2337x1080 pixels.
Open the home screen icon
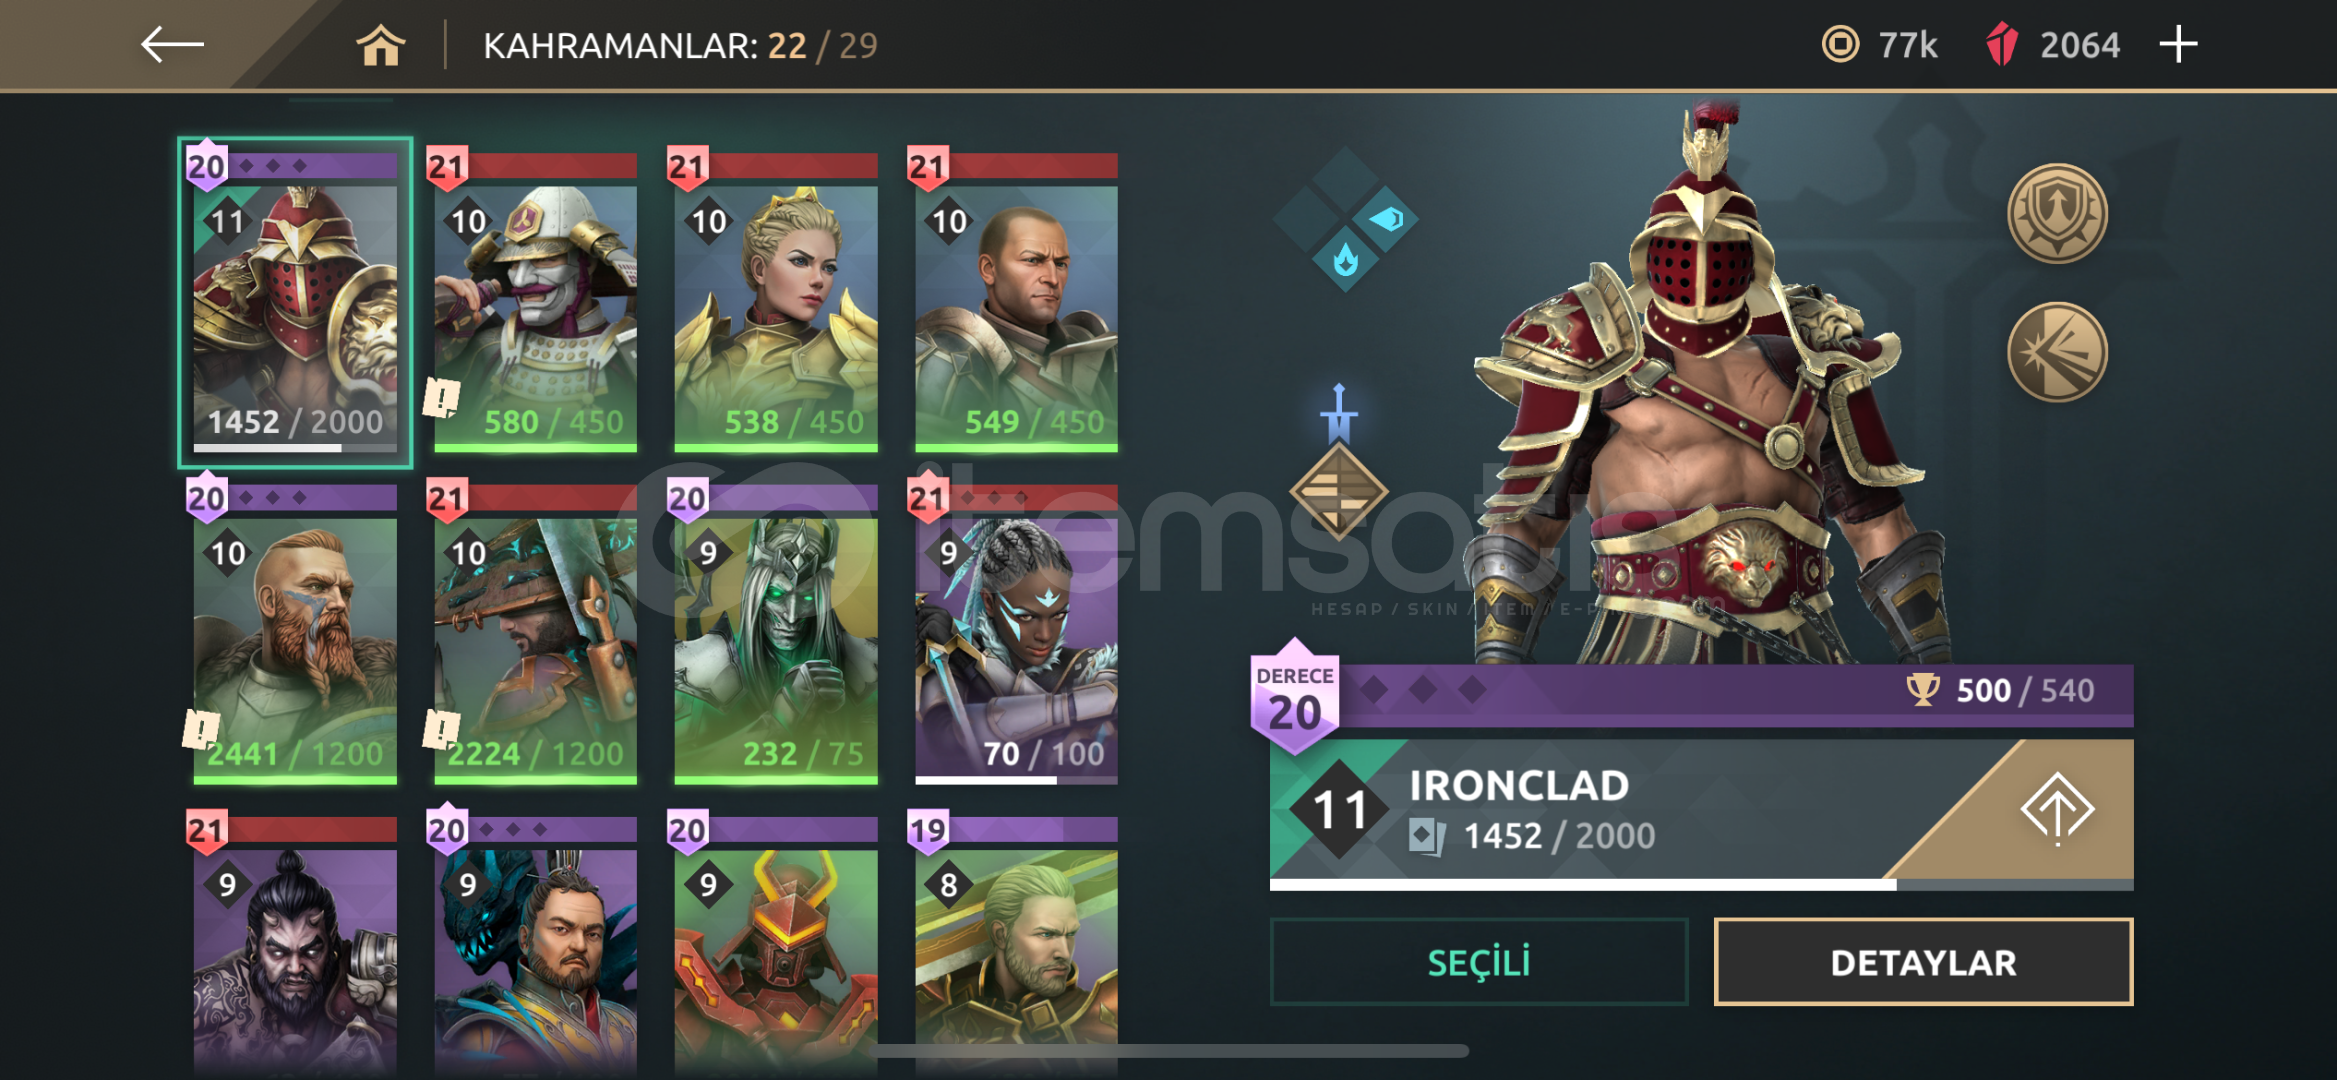(x=380, y=46)
